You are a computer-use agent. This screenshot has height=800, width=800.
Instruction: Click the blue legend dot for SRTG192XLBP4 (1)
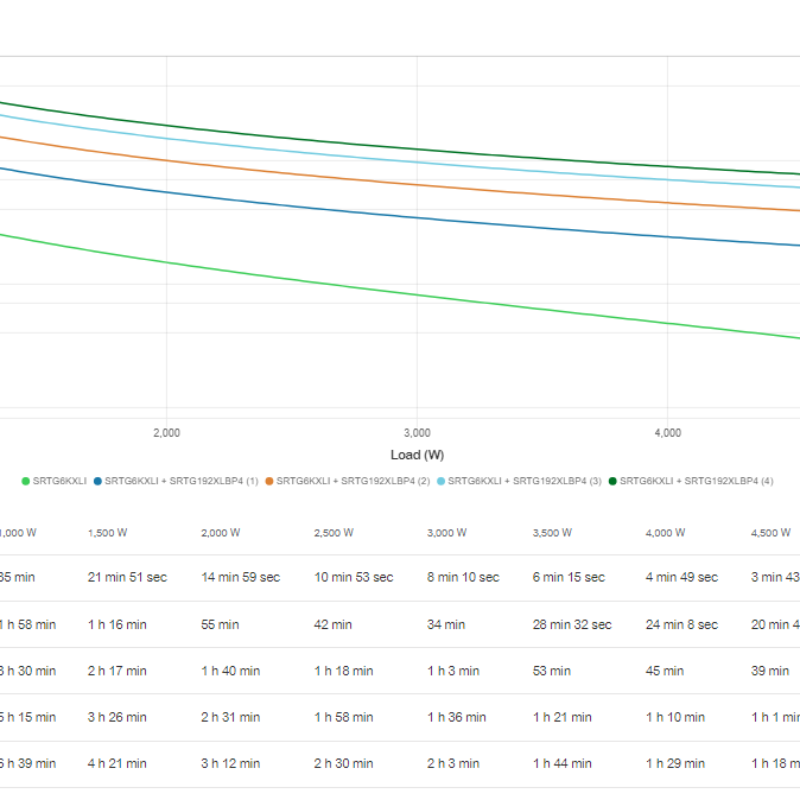point(98,481)
